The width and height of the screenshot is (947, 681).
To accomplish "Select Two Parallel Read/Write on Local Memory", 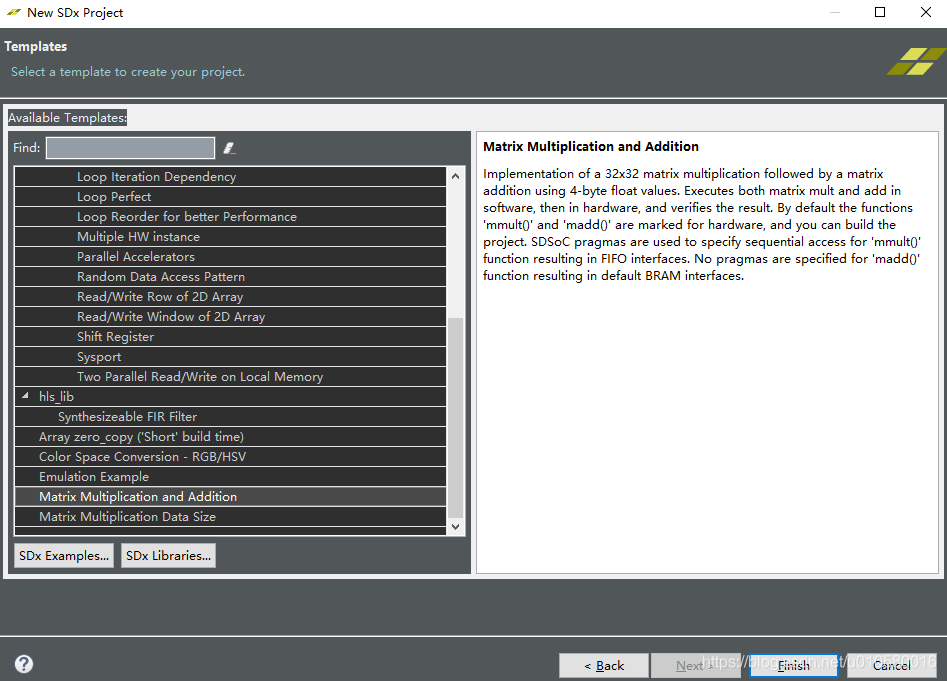I will coord(230,376).
